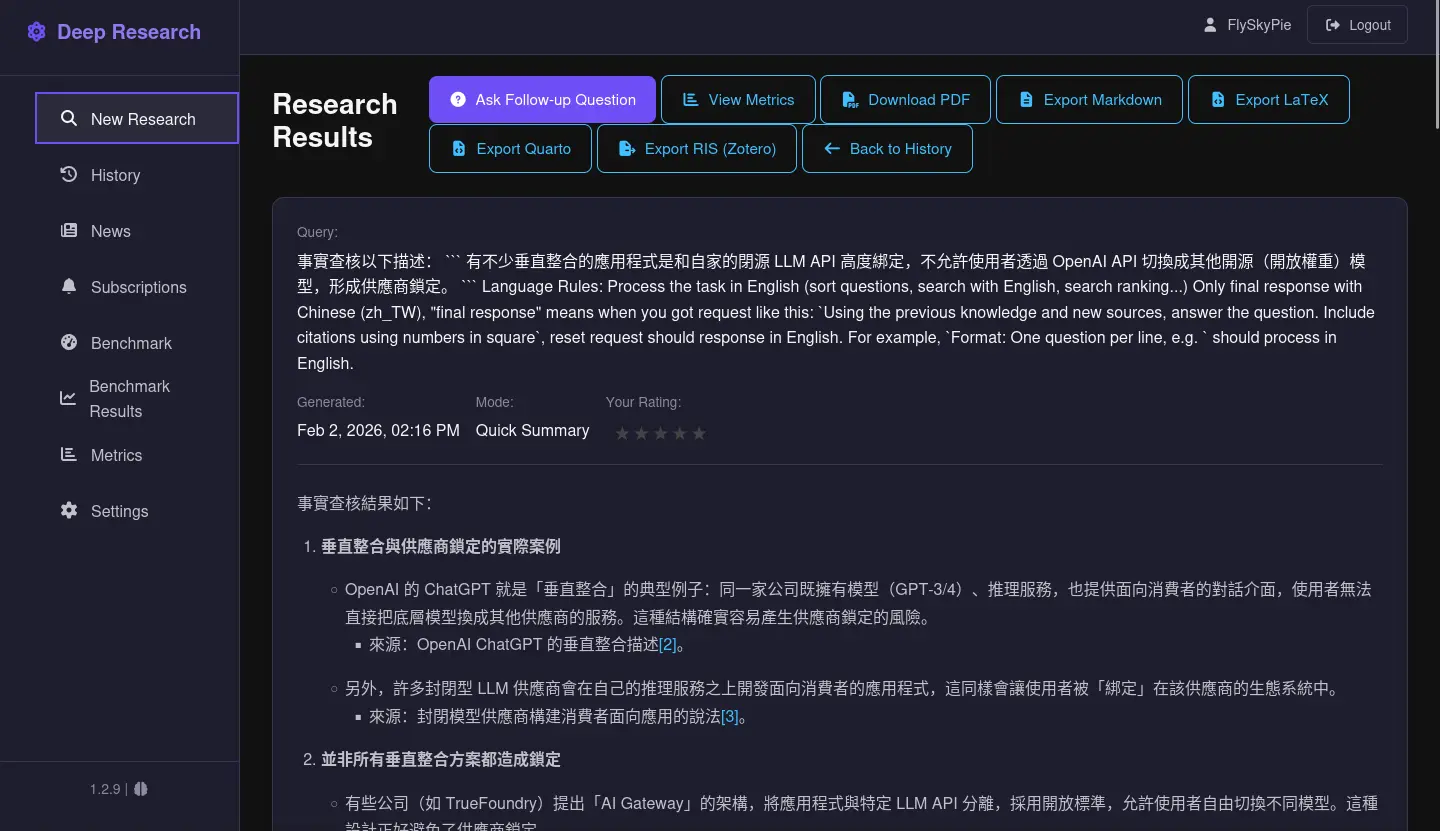Click the History clock icon in sidebar
The image size is (1440, 831).
(69, 175)
